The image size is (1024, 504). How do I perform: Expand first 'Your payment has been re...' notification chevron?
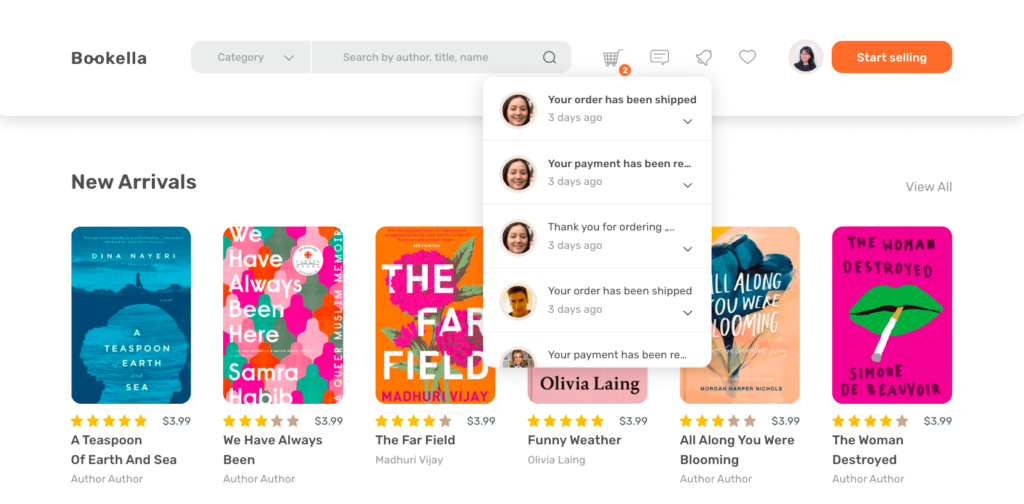click(x=687, y=185)
